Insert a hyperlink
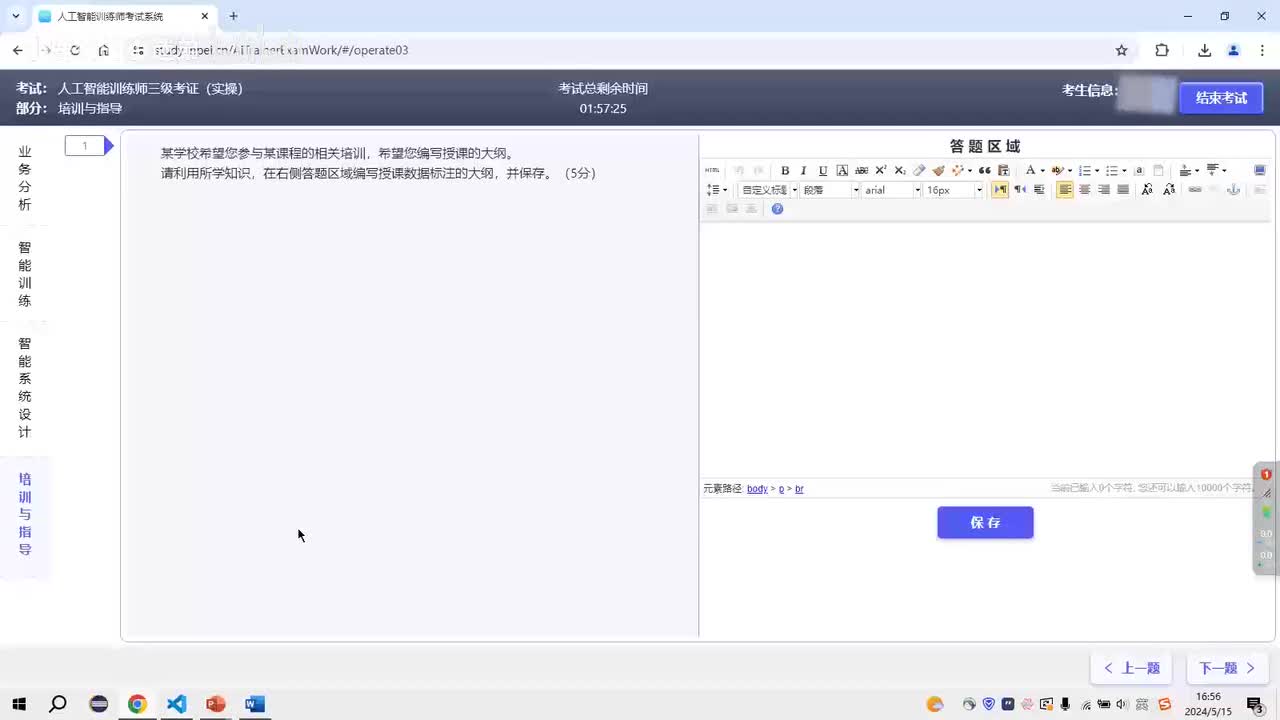 point(1194,189)
